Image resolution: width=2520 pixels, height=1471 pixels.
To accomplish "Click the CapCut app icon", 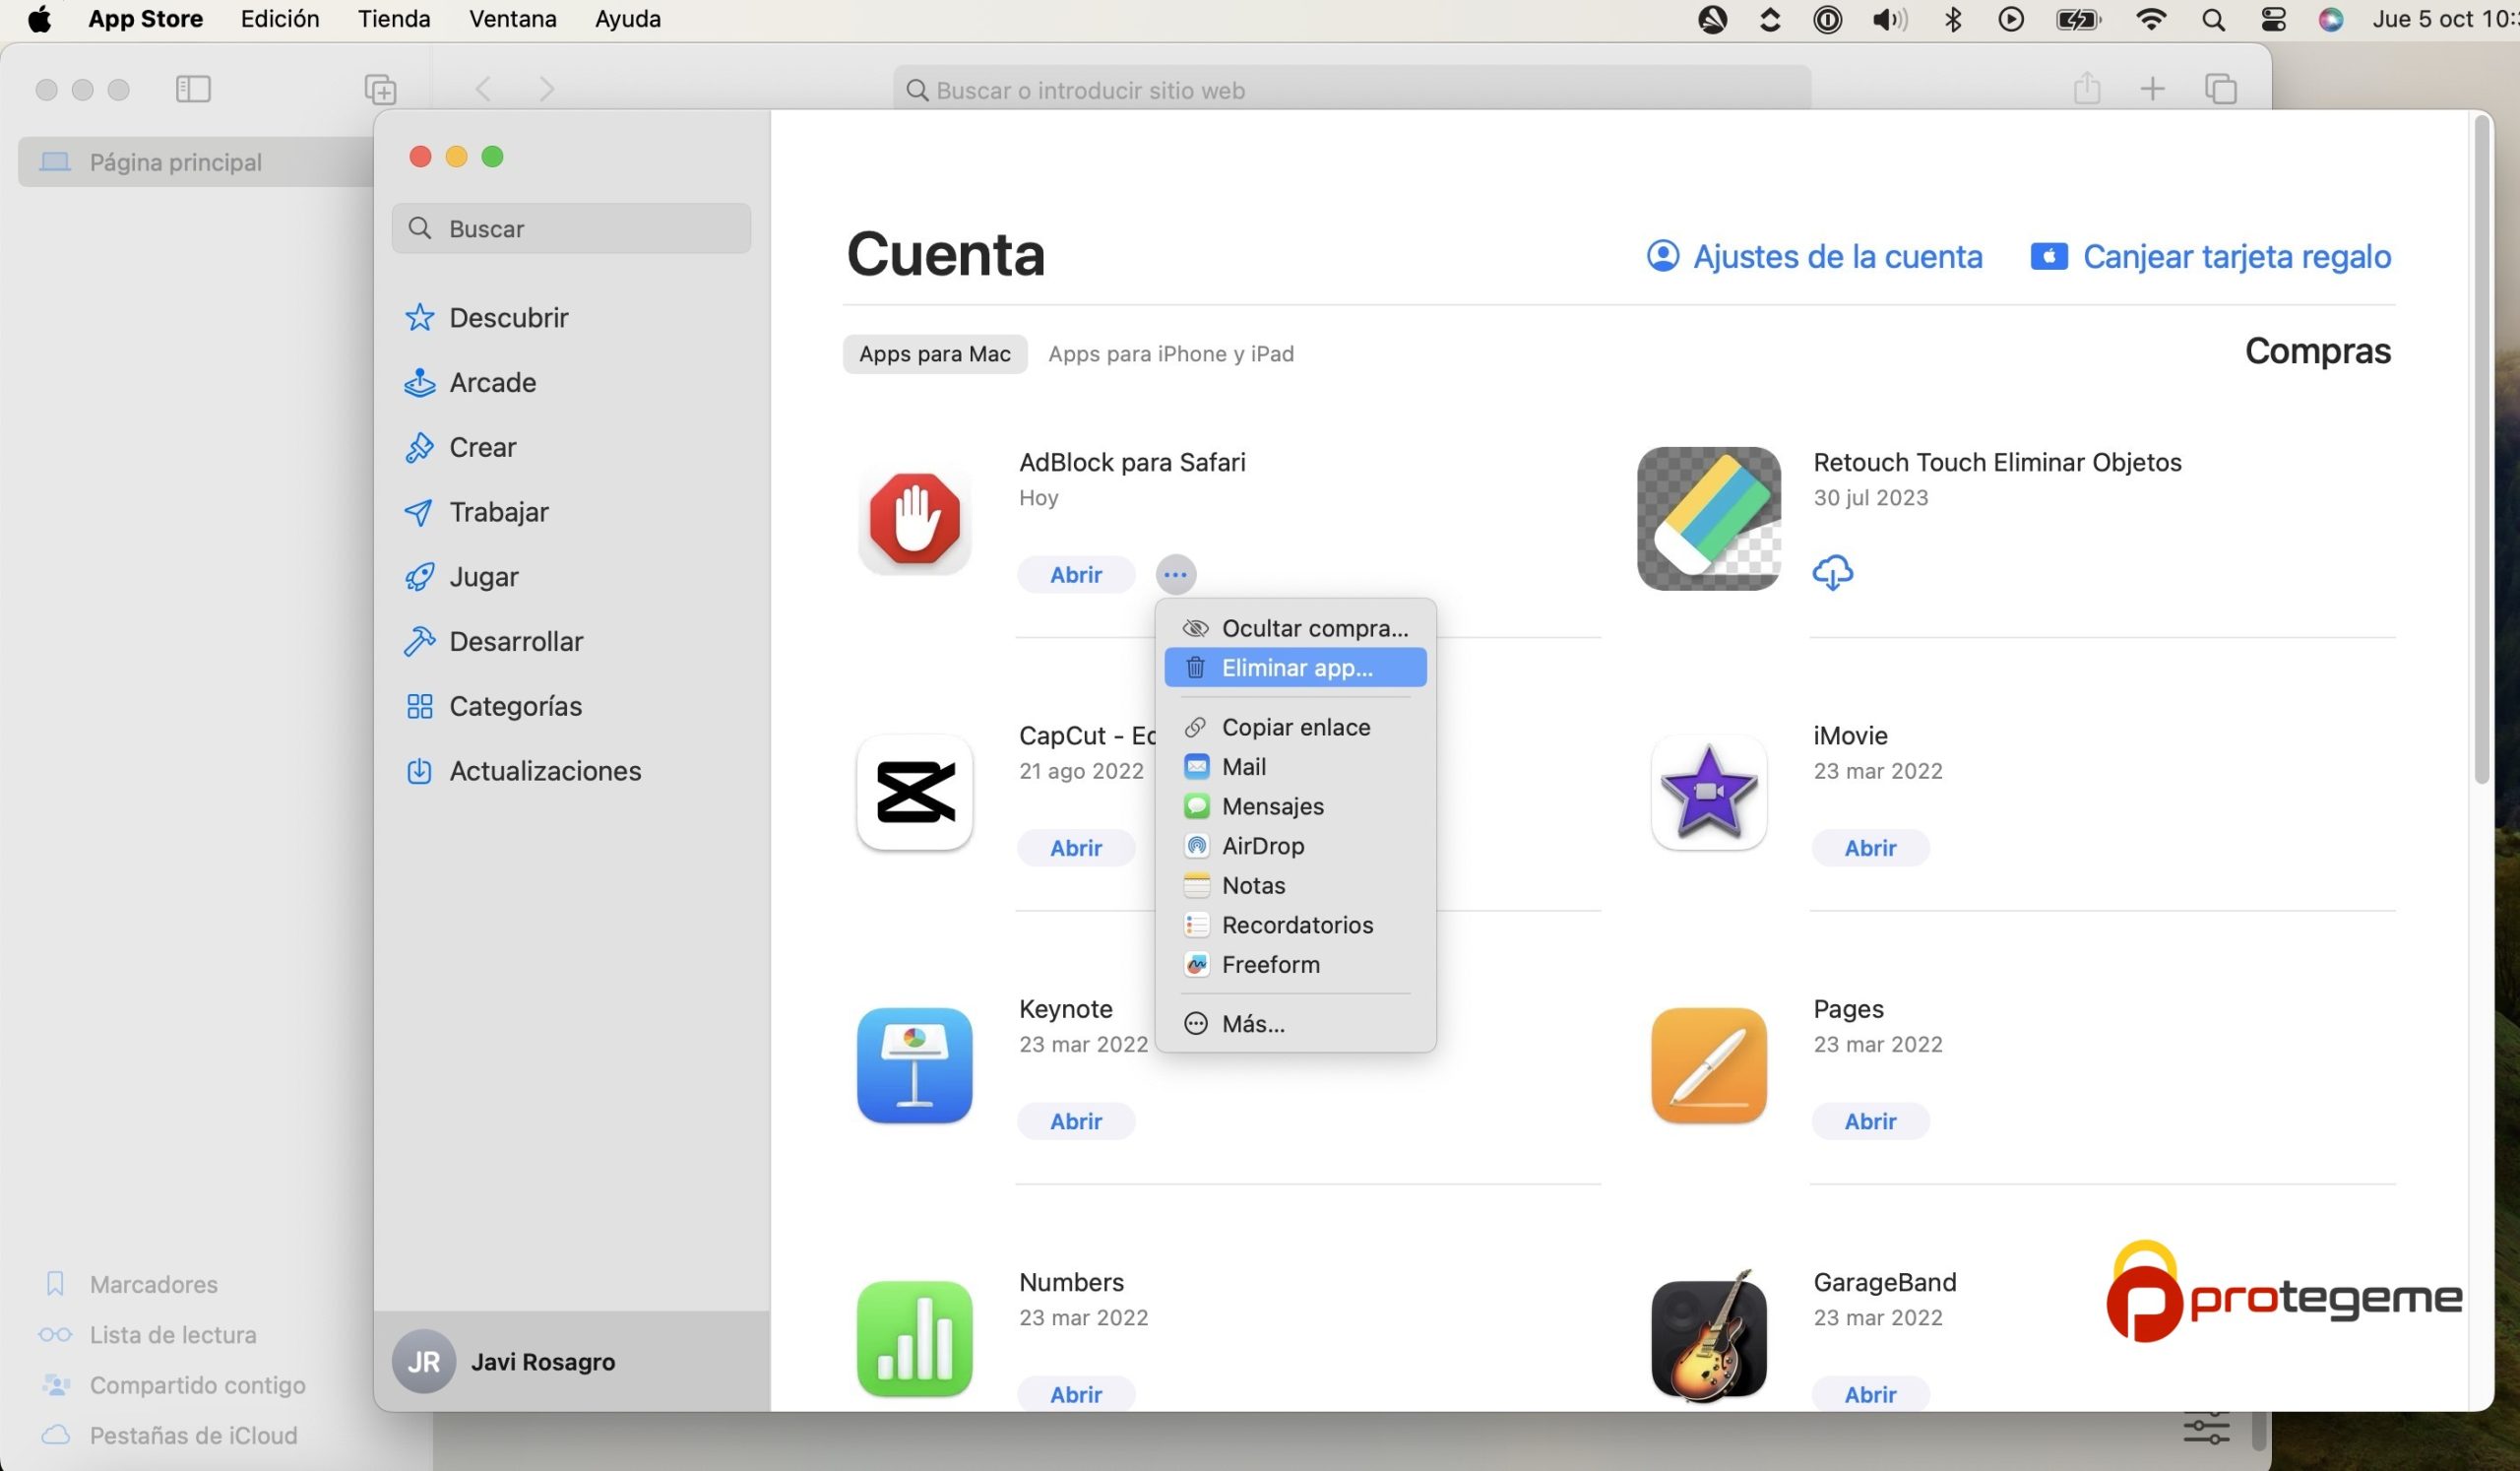I will pos(914,792).
